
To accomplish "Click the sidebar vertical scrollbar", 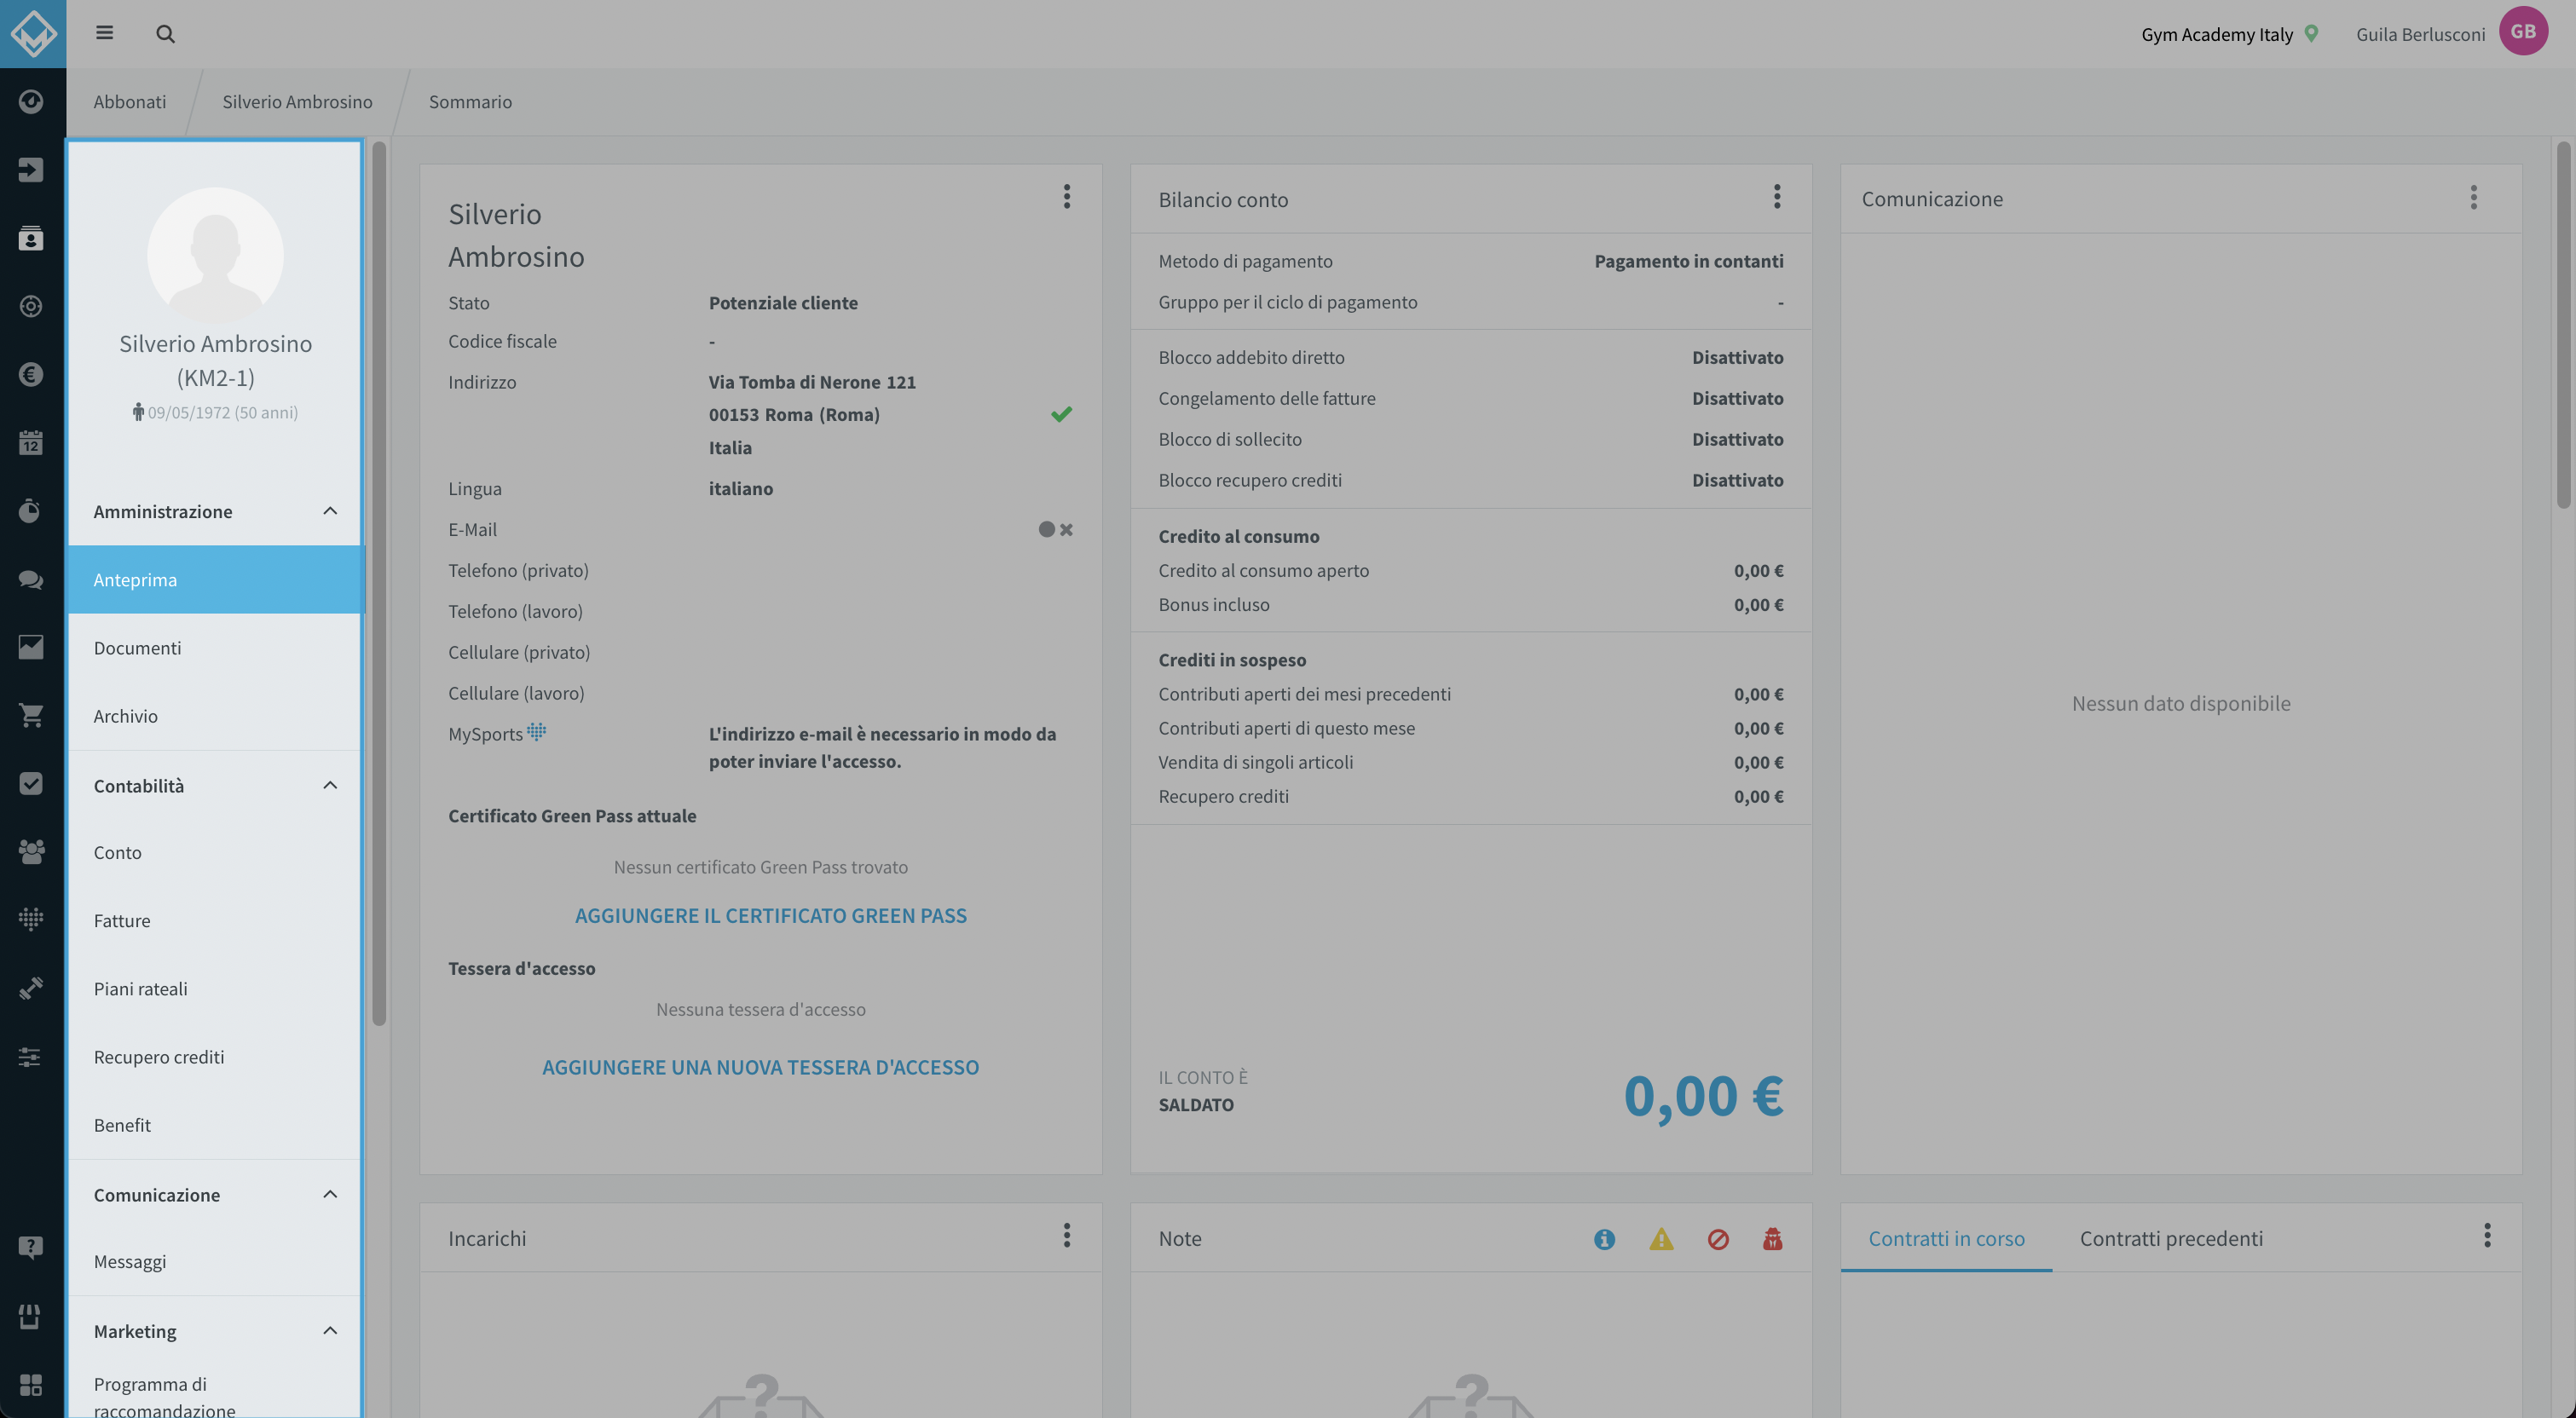I will (x=379, y=583).
